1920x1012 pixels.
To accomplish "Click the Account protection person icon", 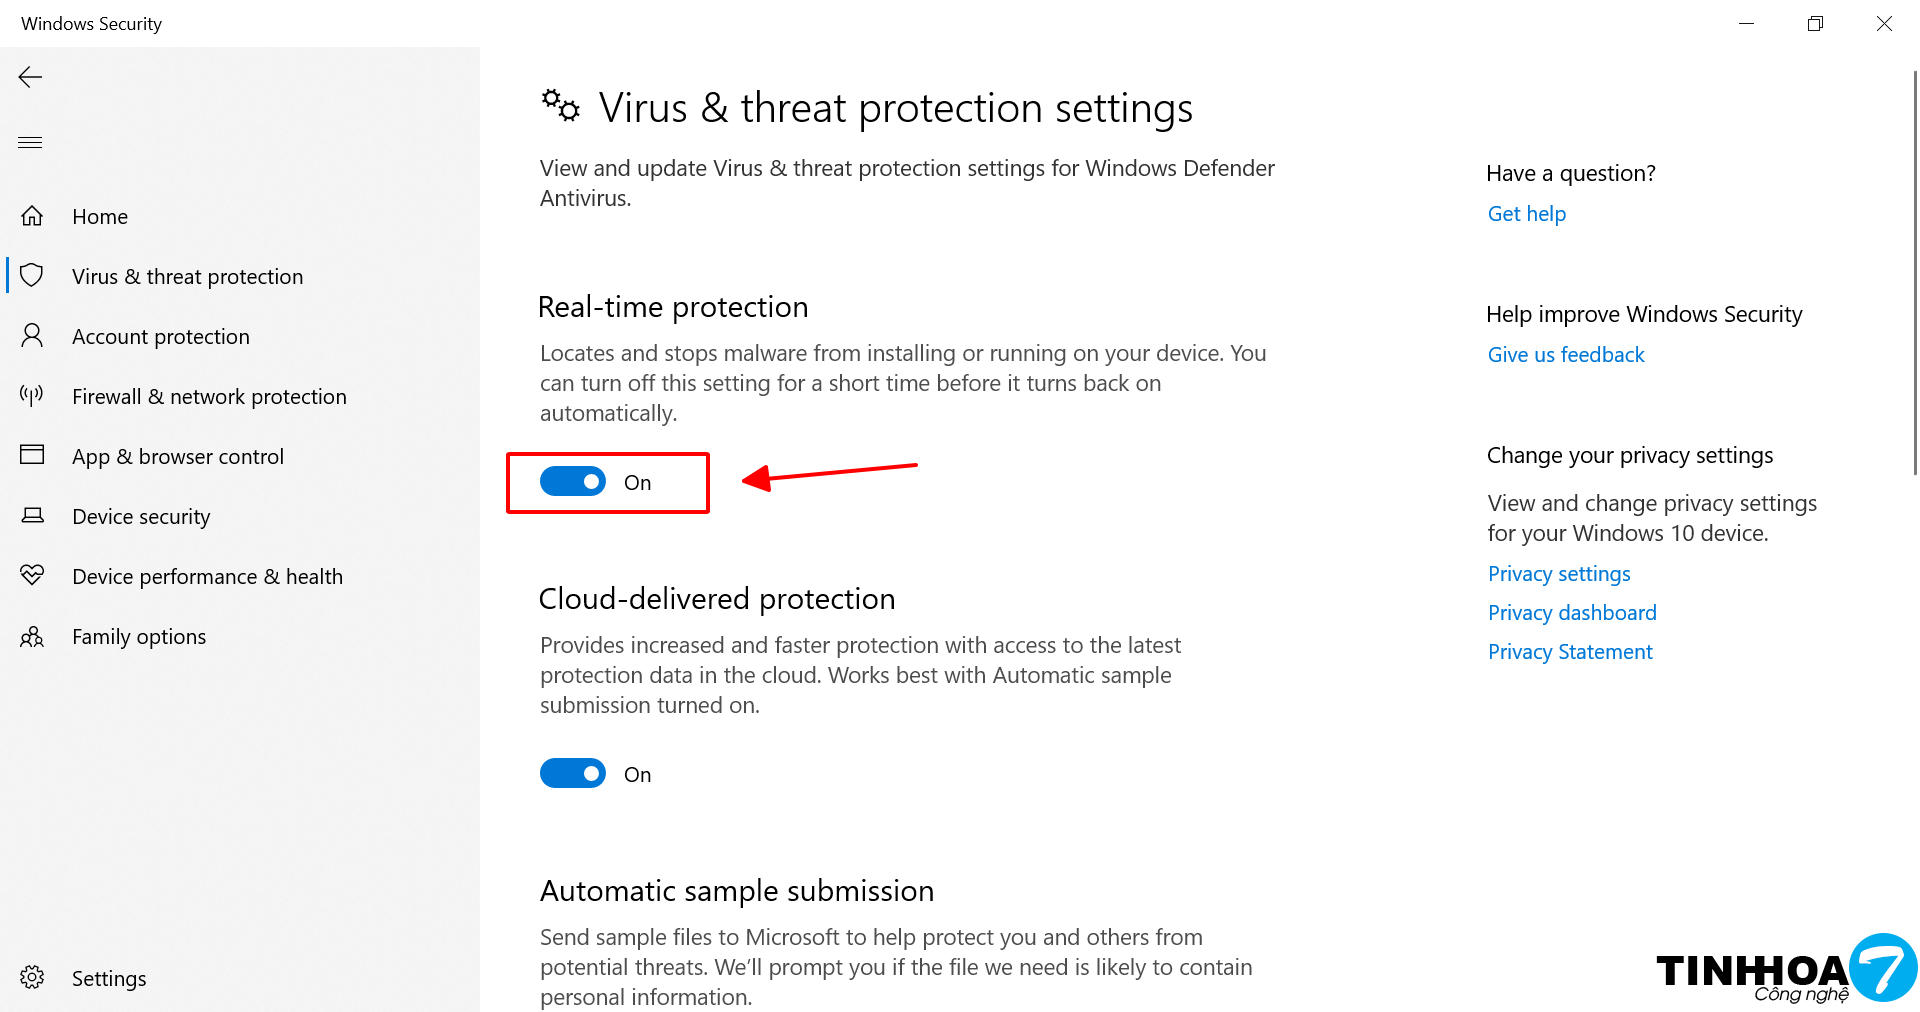I will [x=32, y=336].
